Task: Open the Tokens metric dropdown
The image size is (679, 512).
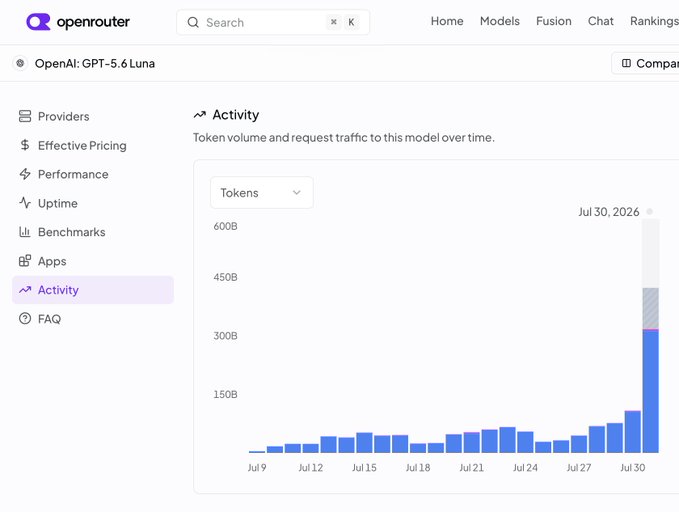Action: click(262, 192)
